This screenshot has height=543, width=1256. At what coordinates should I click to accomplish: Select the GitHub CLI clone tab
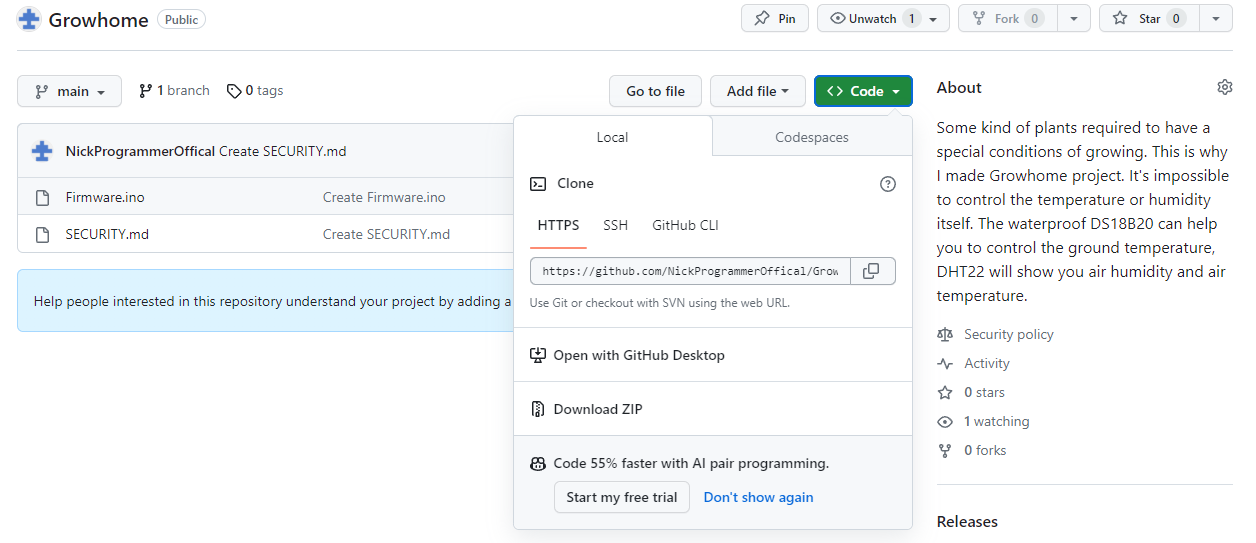pos(685,225)
